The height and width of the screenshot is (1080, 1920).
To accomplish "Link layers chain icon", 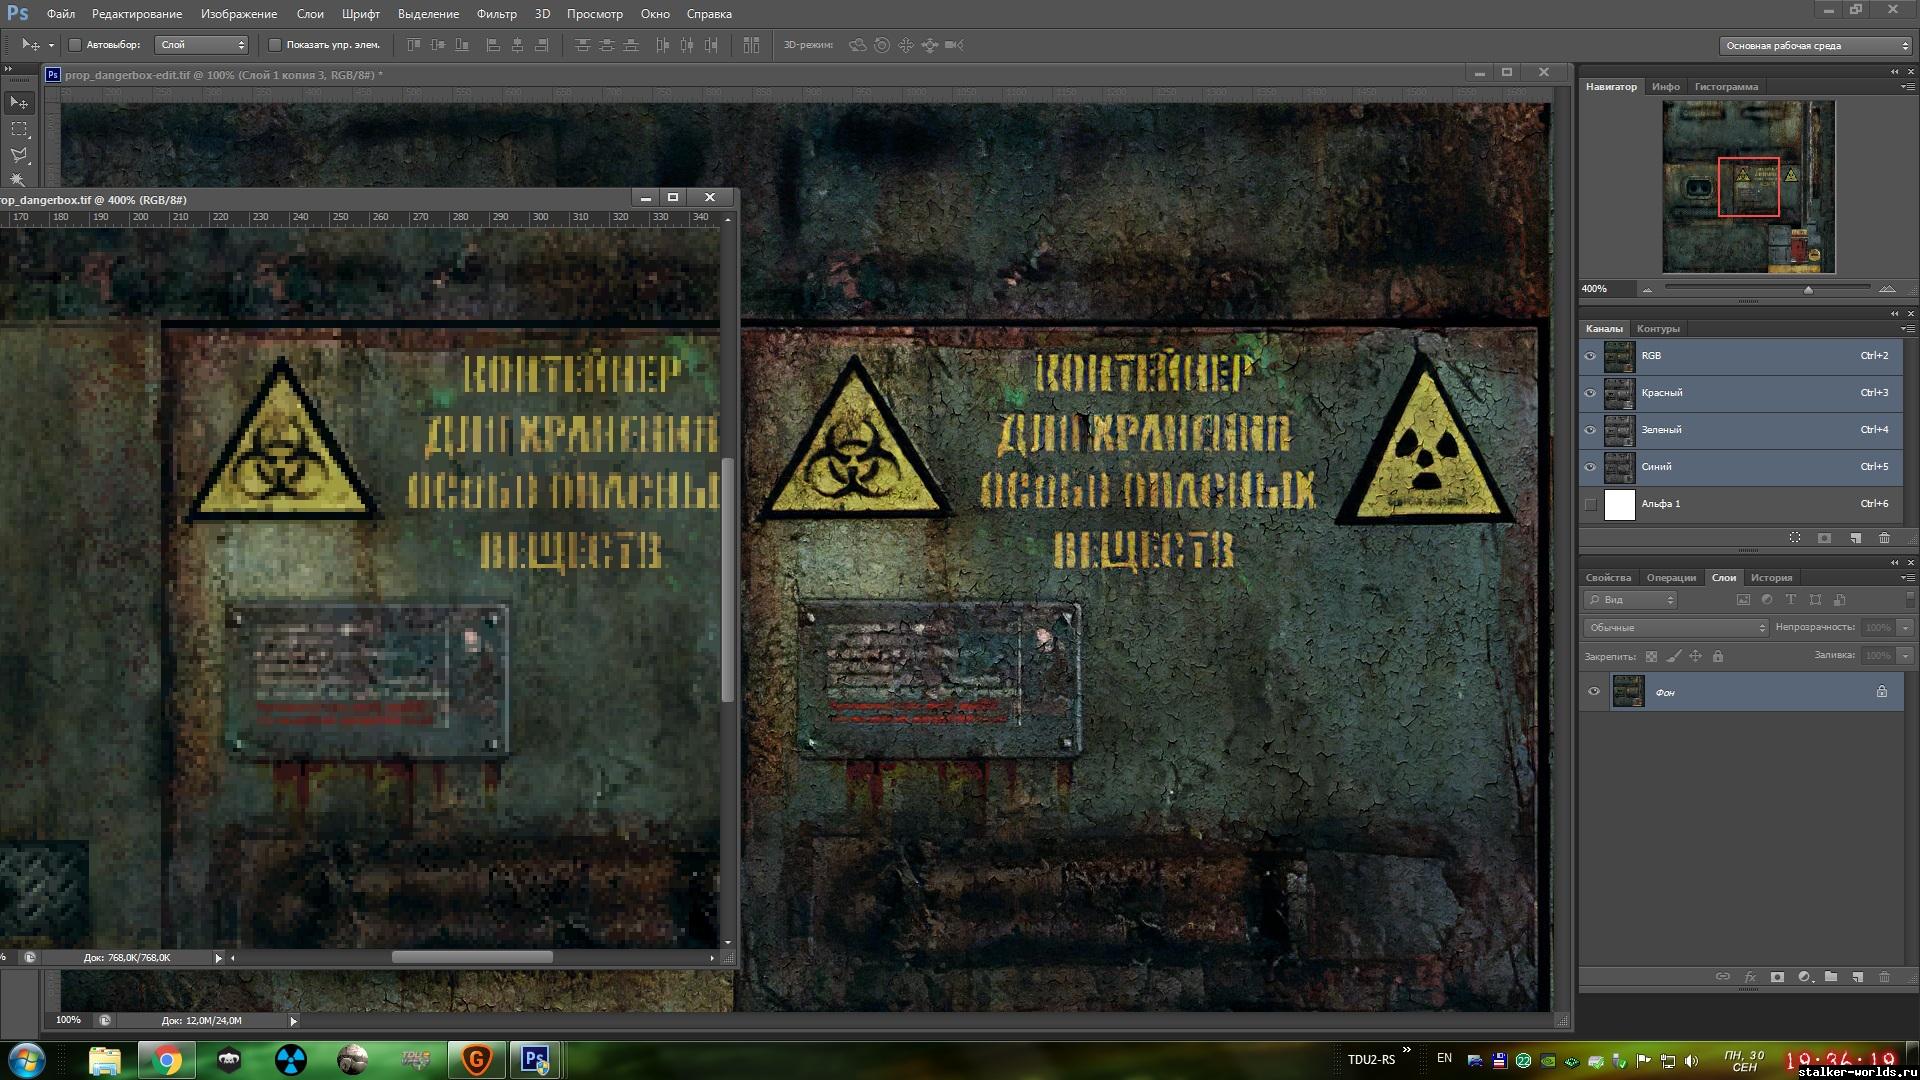I will (1723, 977).
